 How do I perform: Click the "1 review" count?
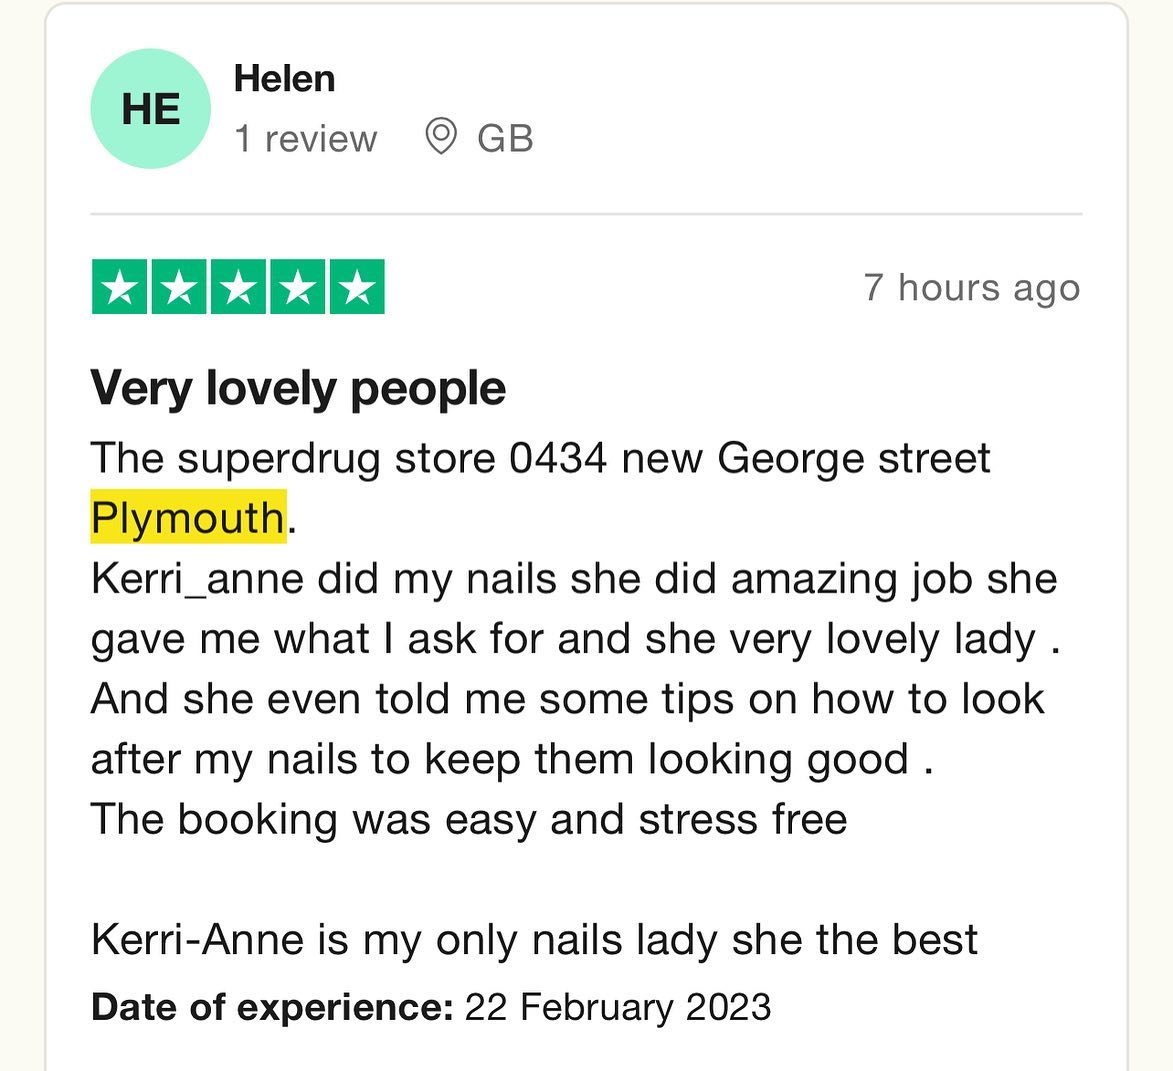click(x=305, y=139)
